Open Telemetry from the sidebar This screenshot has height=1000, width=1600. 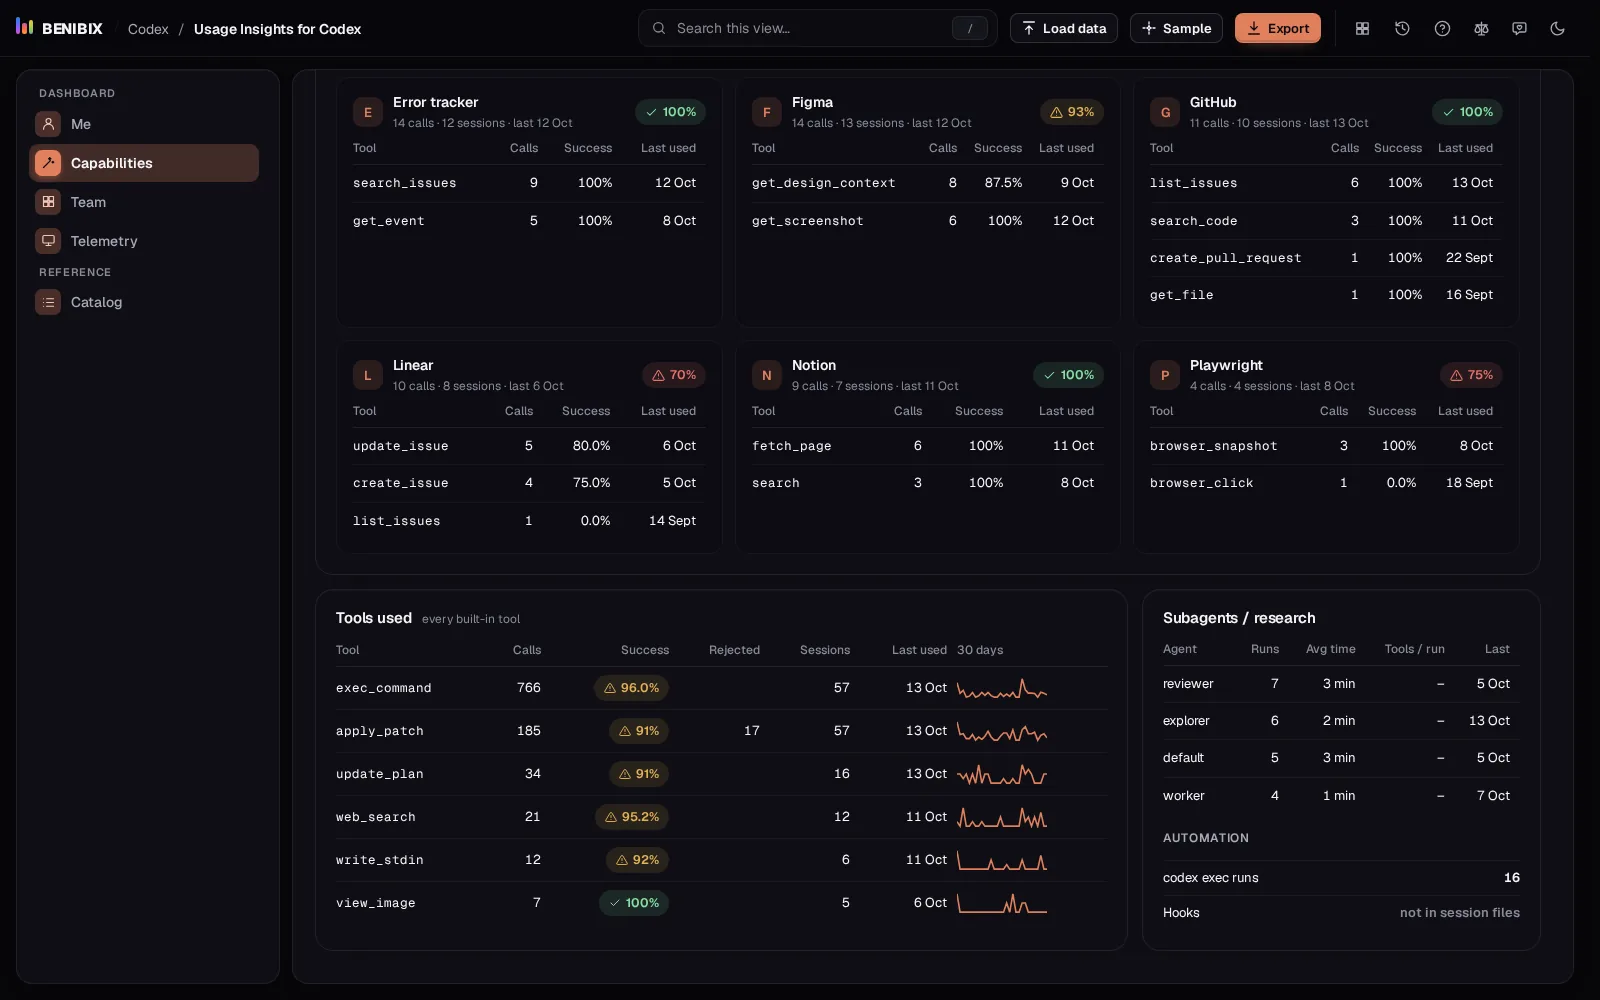[144, 241]
